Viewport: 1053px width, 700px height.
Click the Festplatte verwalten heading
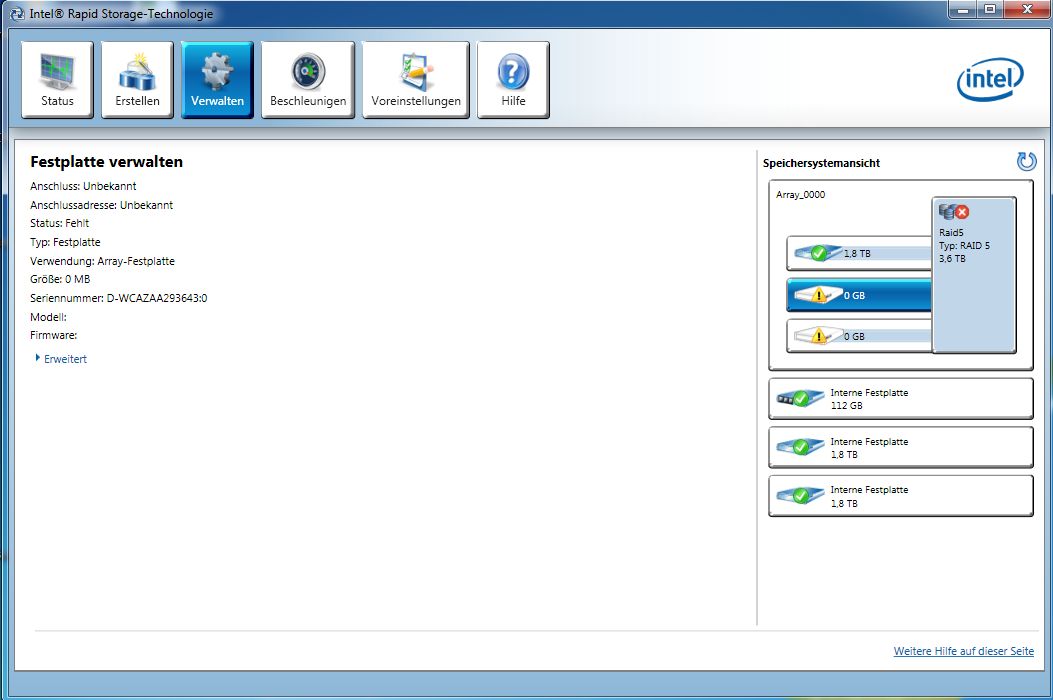pyautogui.click(x=106, y=162)
